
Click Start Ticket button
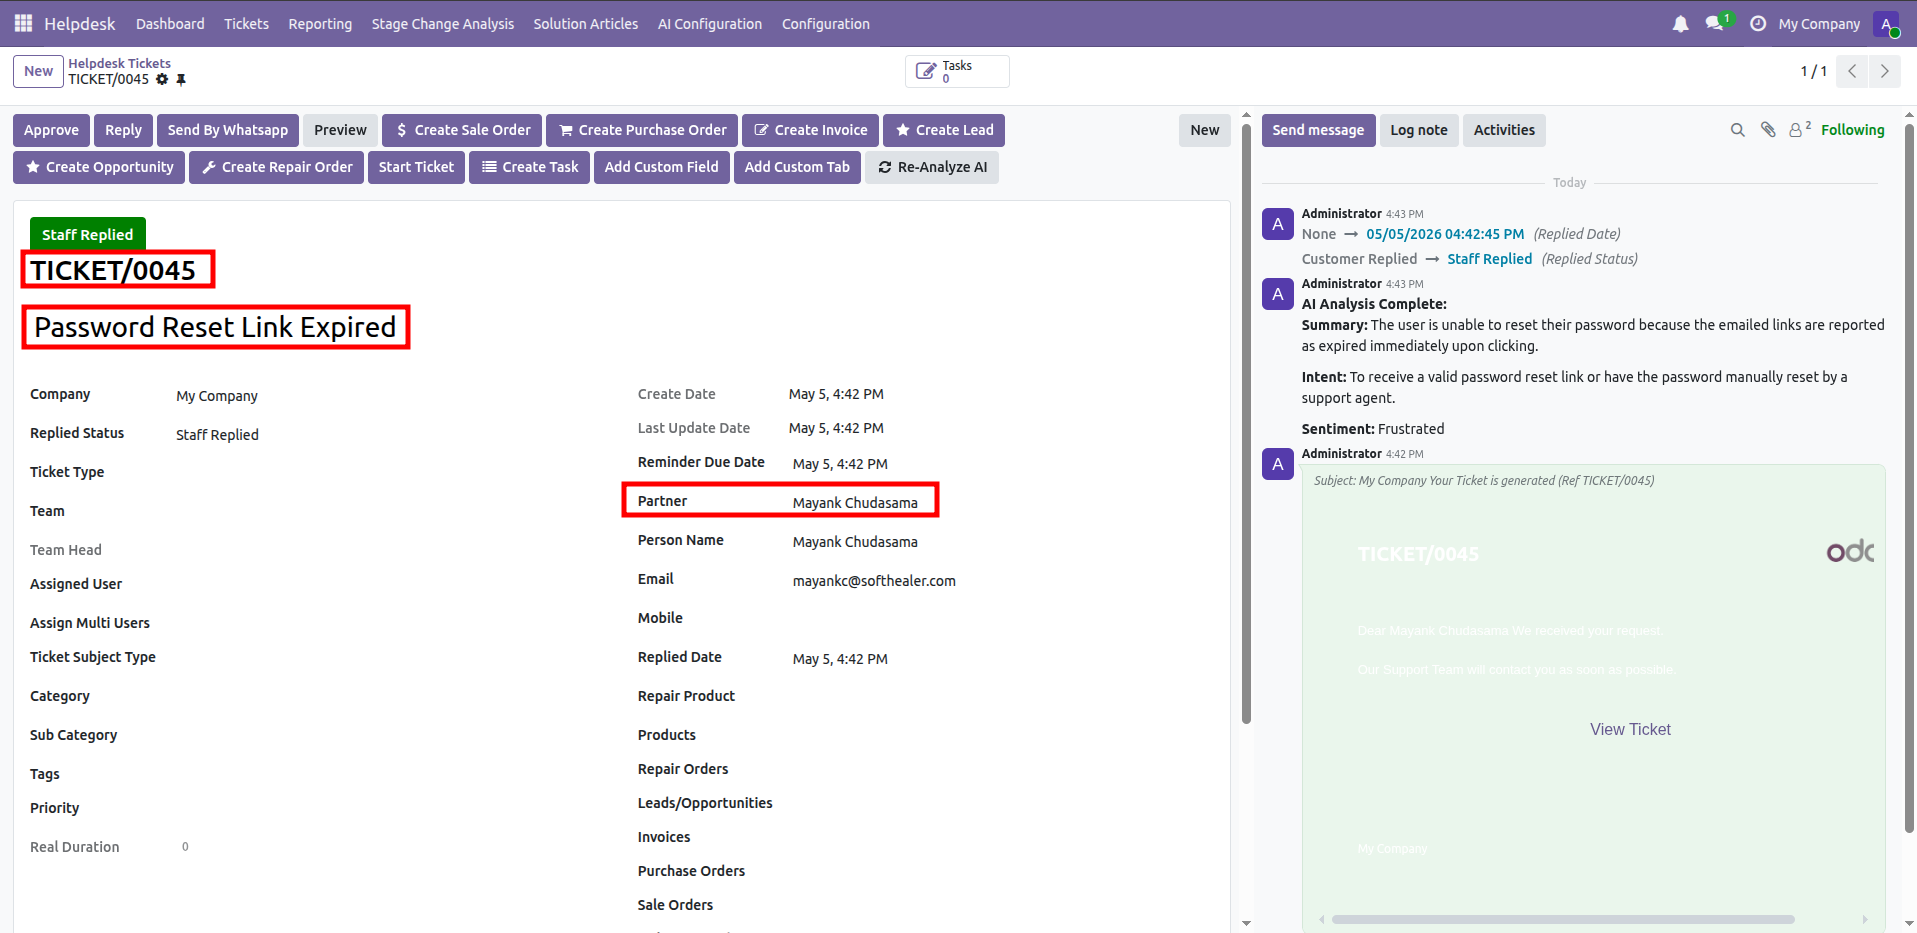pos(416,167)
